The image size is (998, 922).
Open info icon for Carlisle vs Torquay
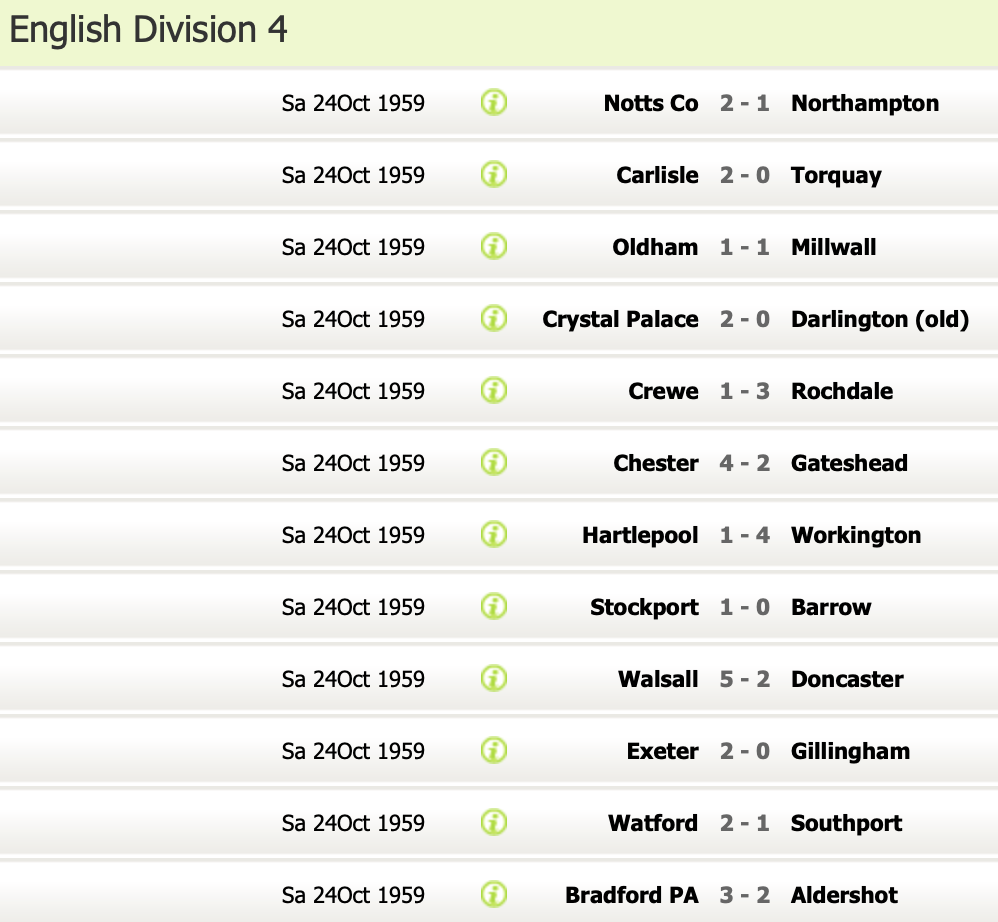494,175
